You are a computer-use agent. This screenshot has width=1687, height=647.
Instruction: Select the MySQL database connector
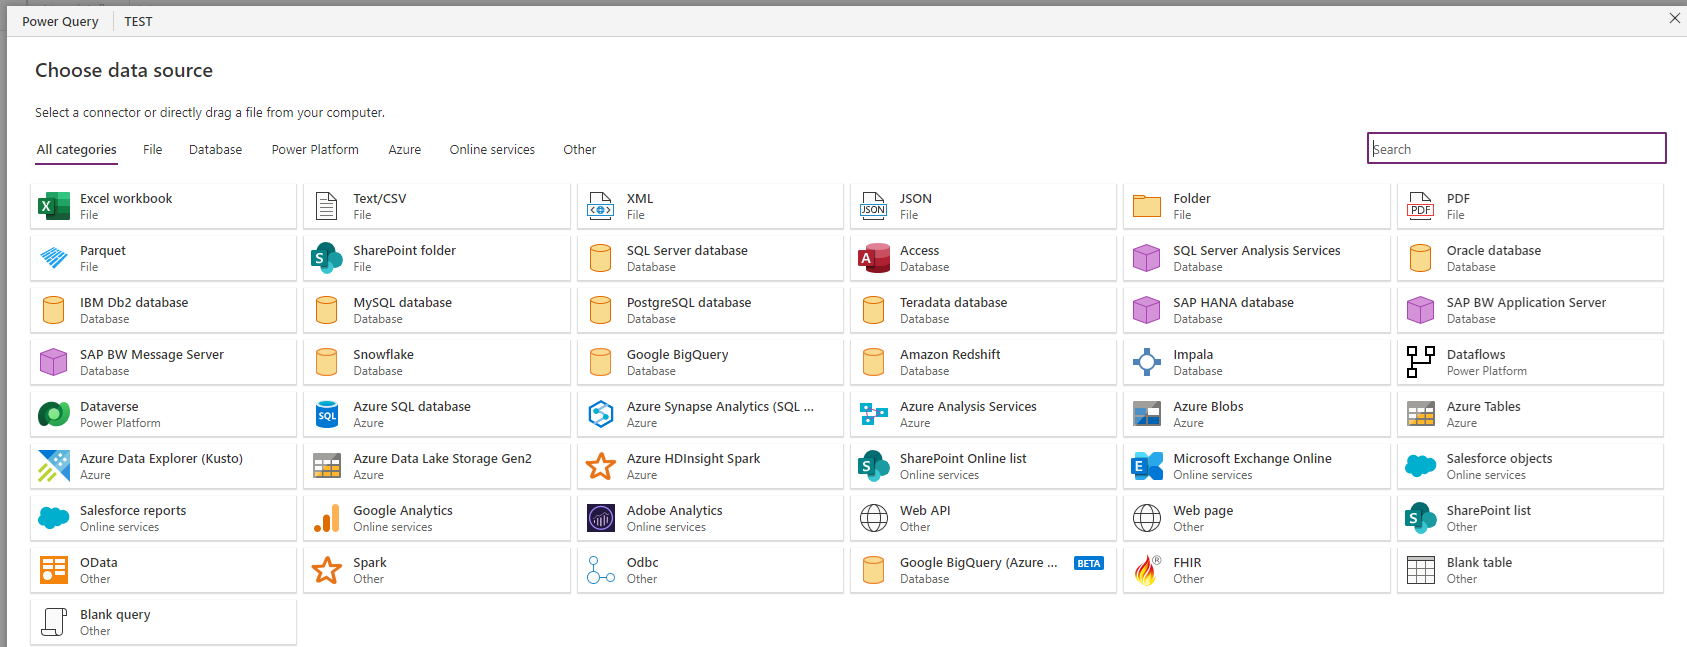click(436, 310)
